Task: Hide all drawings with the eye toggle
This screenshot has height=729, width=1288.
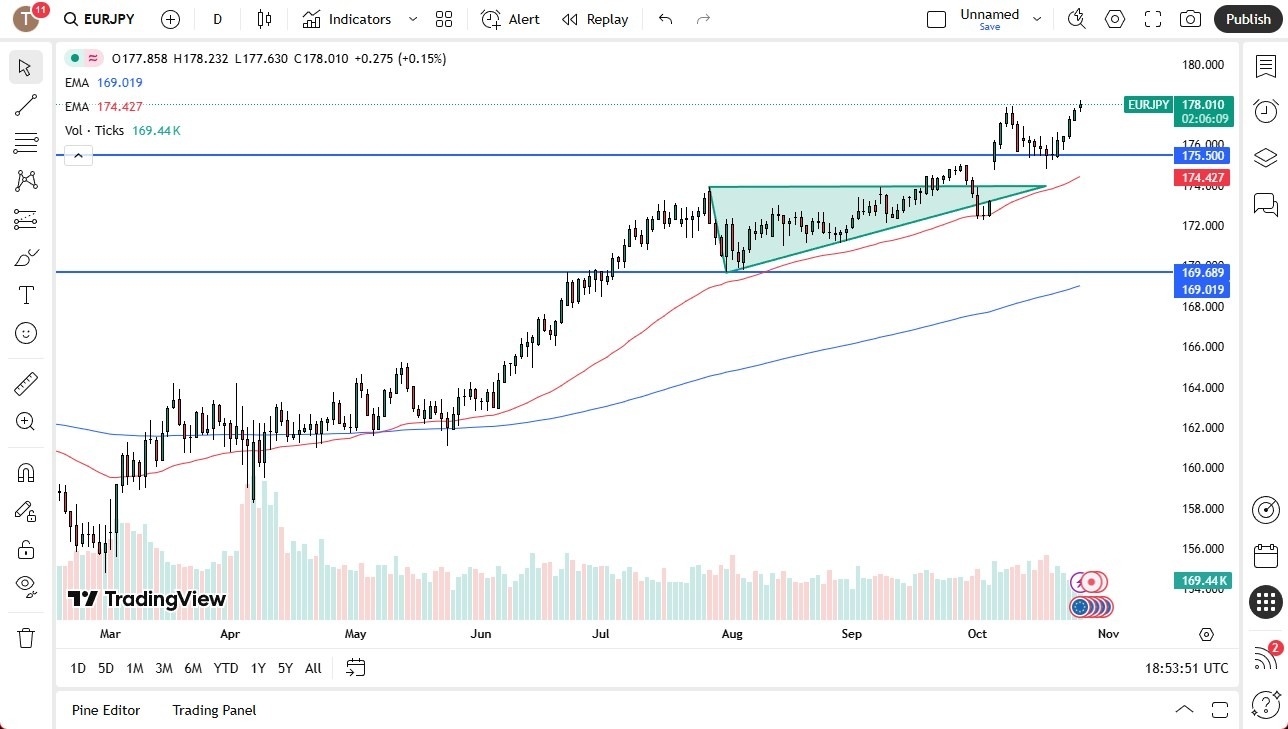Action: (x=25, y=586)
